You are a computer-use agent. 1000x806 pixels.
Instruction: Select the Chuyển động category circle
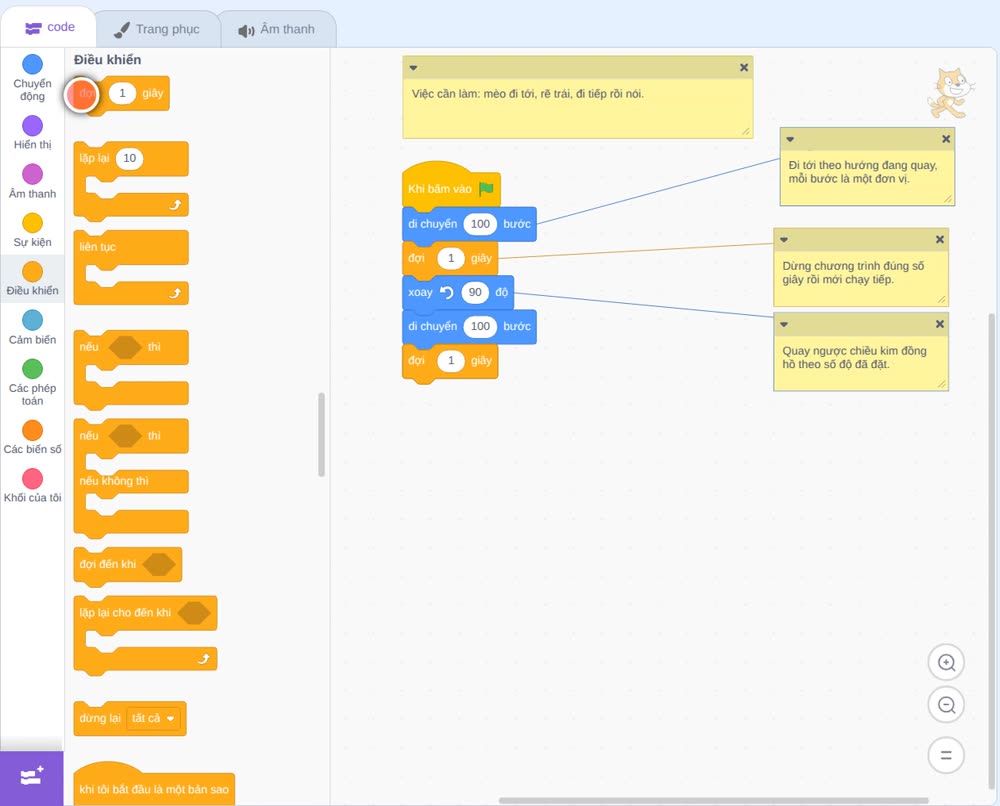[x=33, y=64]
